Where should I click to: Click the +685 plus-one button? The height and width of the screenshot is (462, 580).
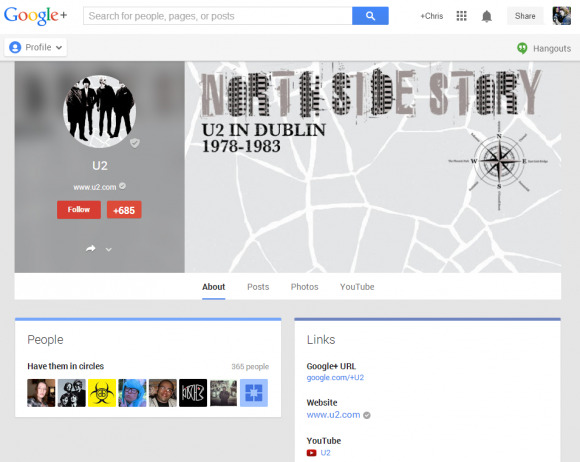[124, 210]
